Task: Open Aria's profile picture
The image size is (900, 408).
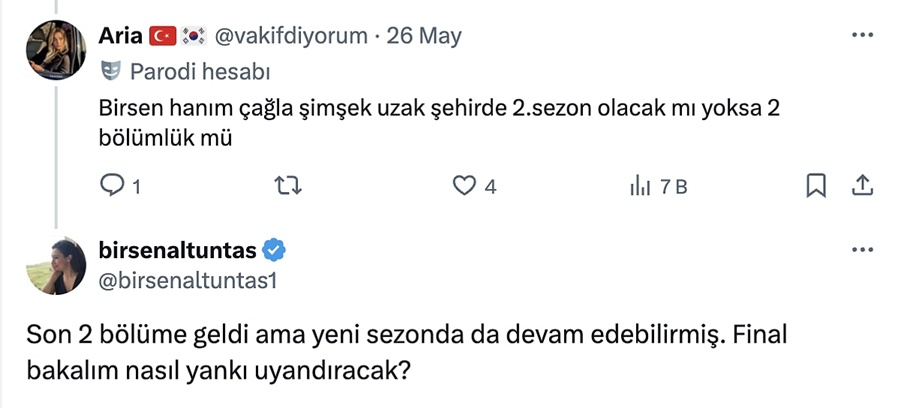Action: (x=55, y=49)
